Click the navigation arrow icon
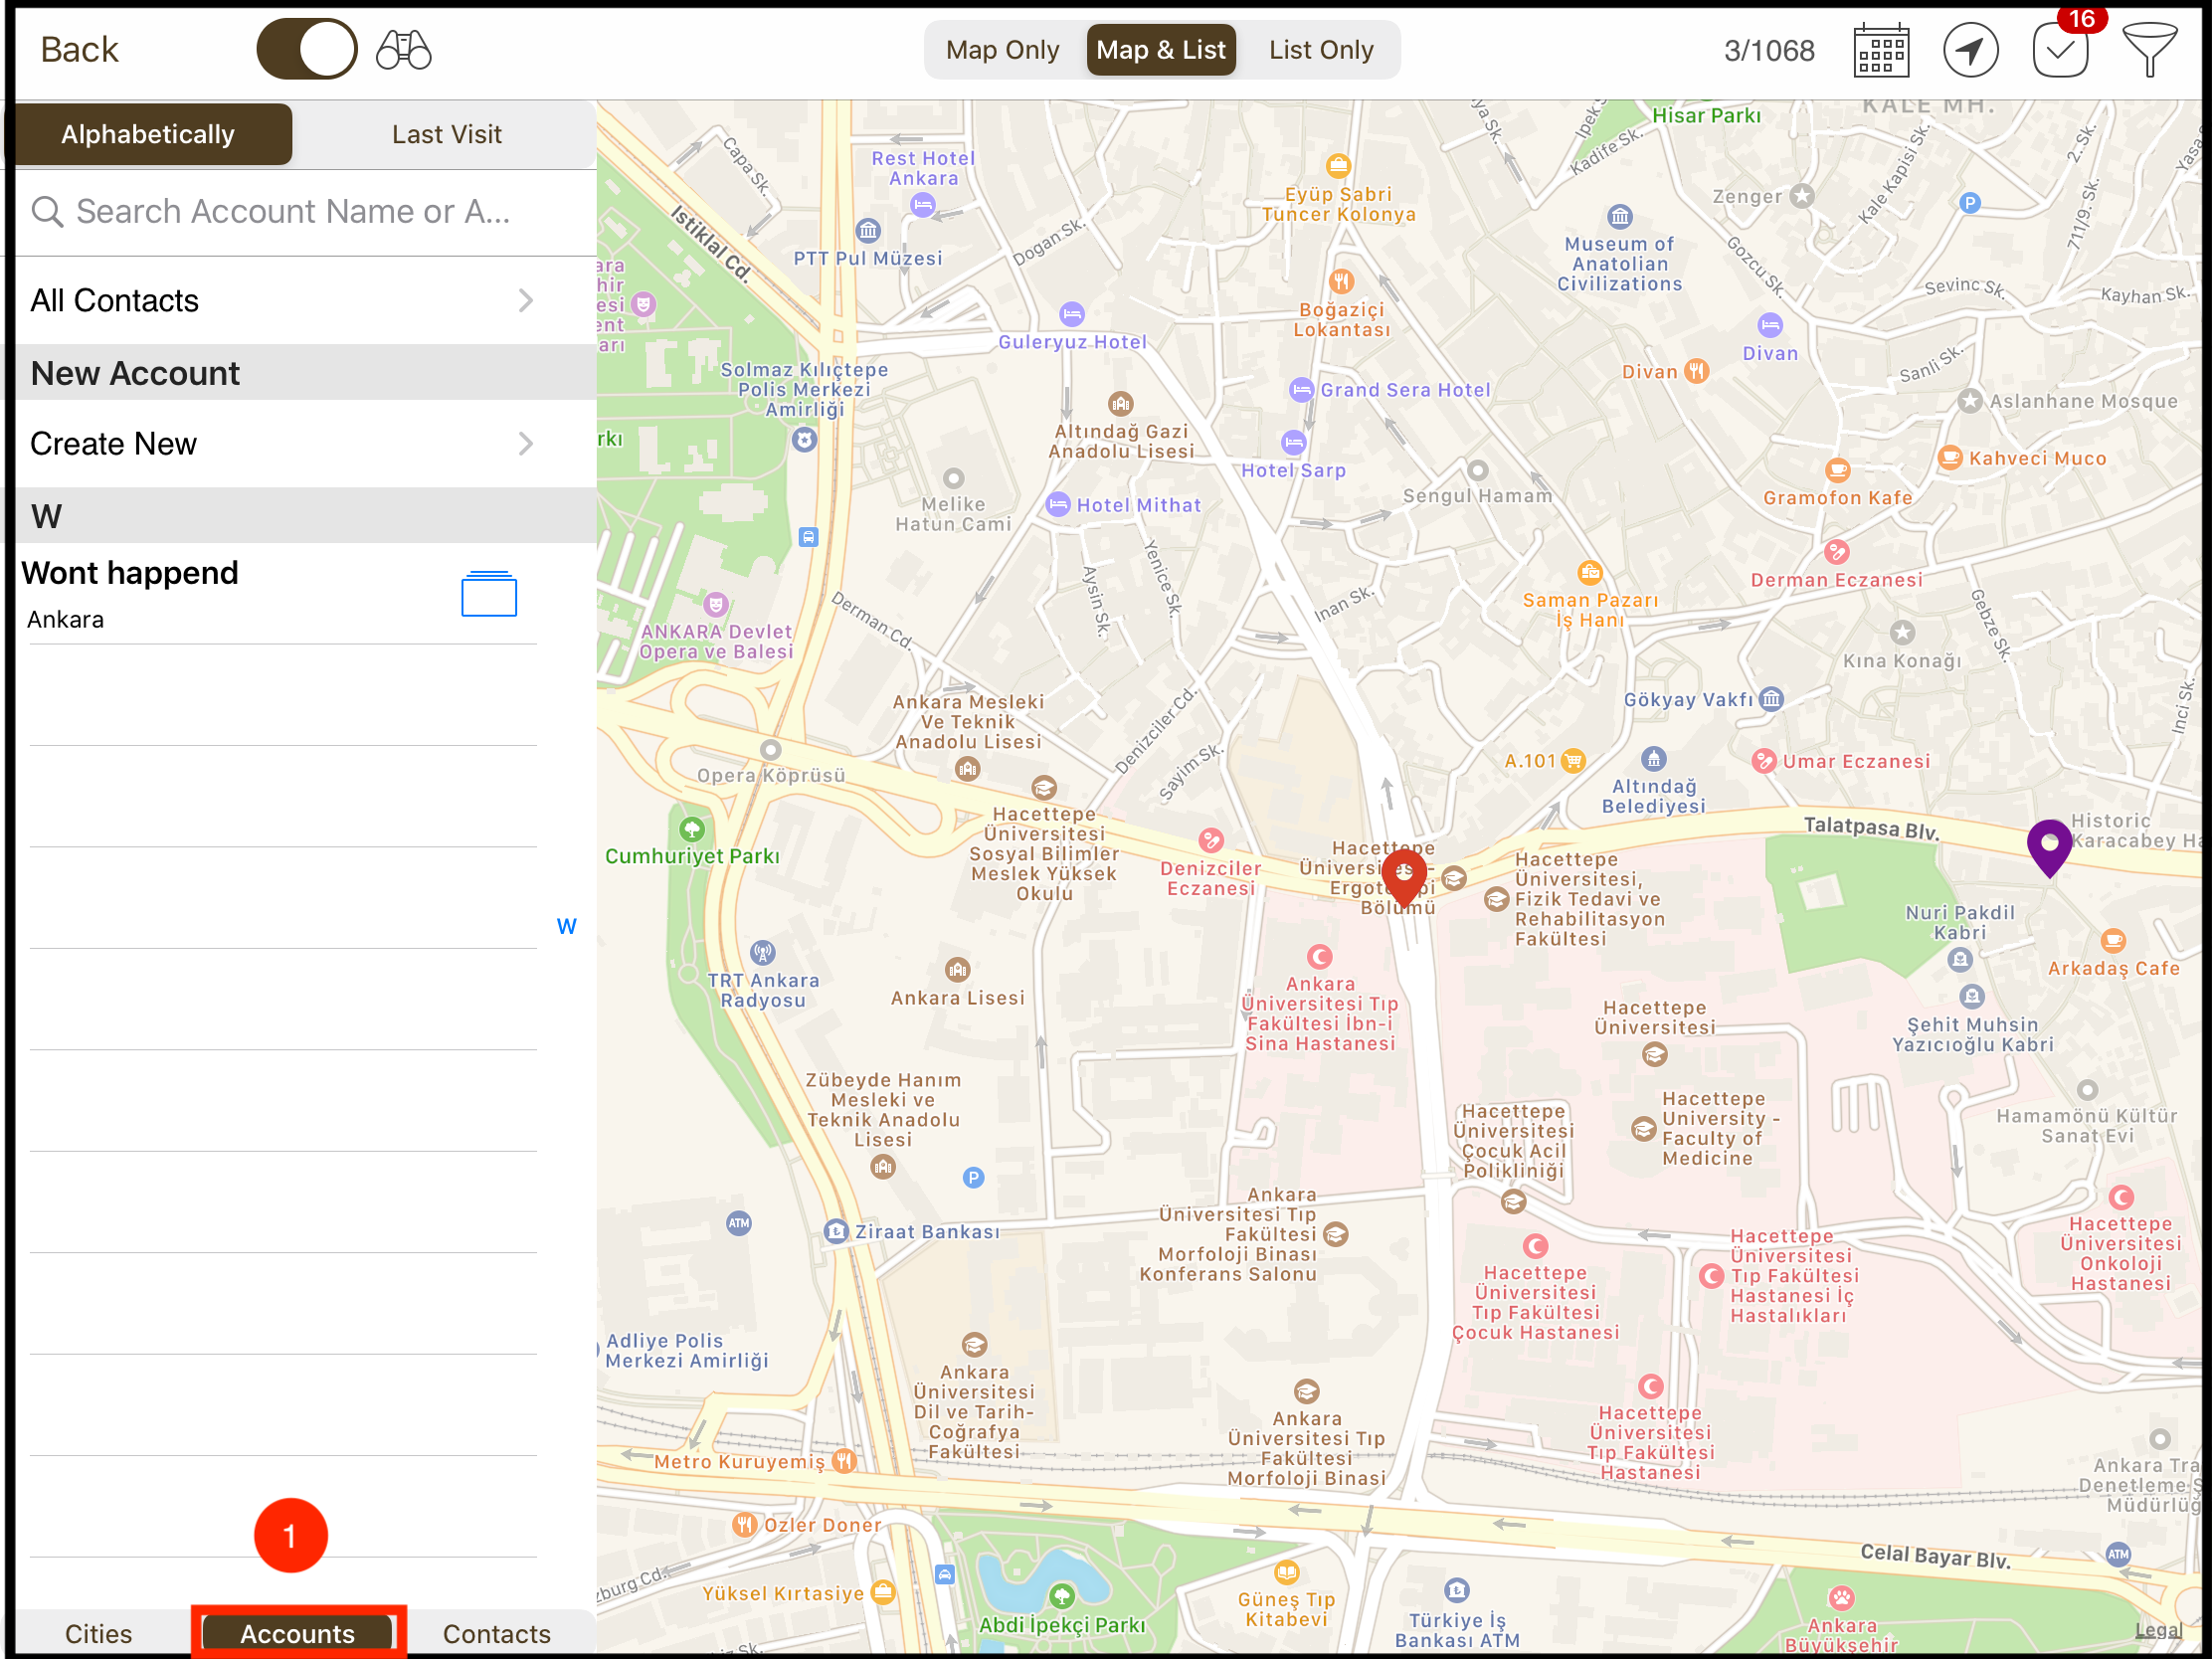Viewport: 2212px width, 1659px height. tap(1971, 49)
